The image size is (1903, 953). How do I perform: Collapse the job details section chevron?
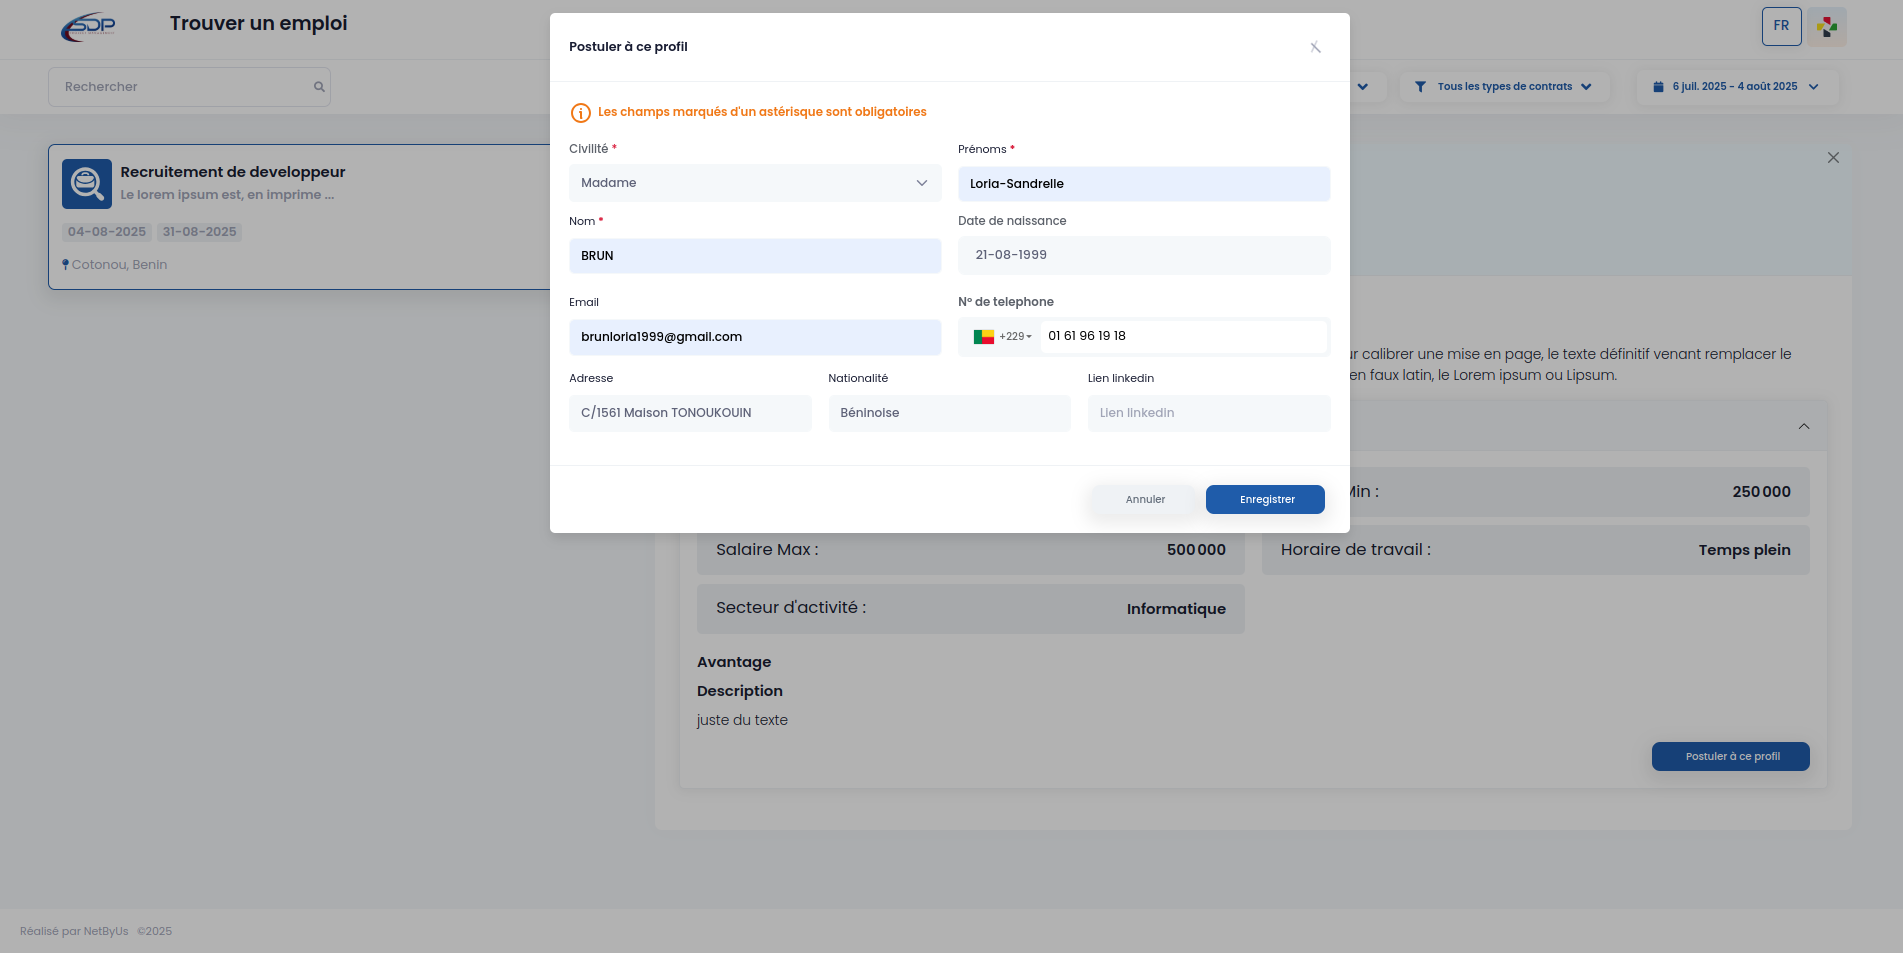[x=1804, y=427]
